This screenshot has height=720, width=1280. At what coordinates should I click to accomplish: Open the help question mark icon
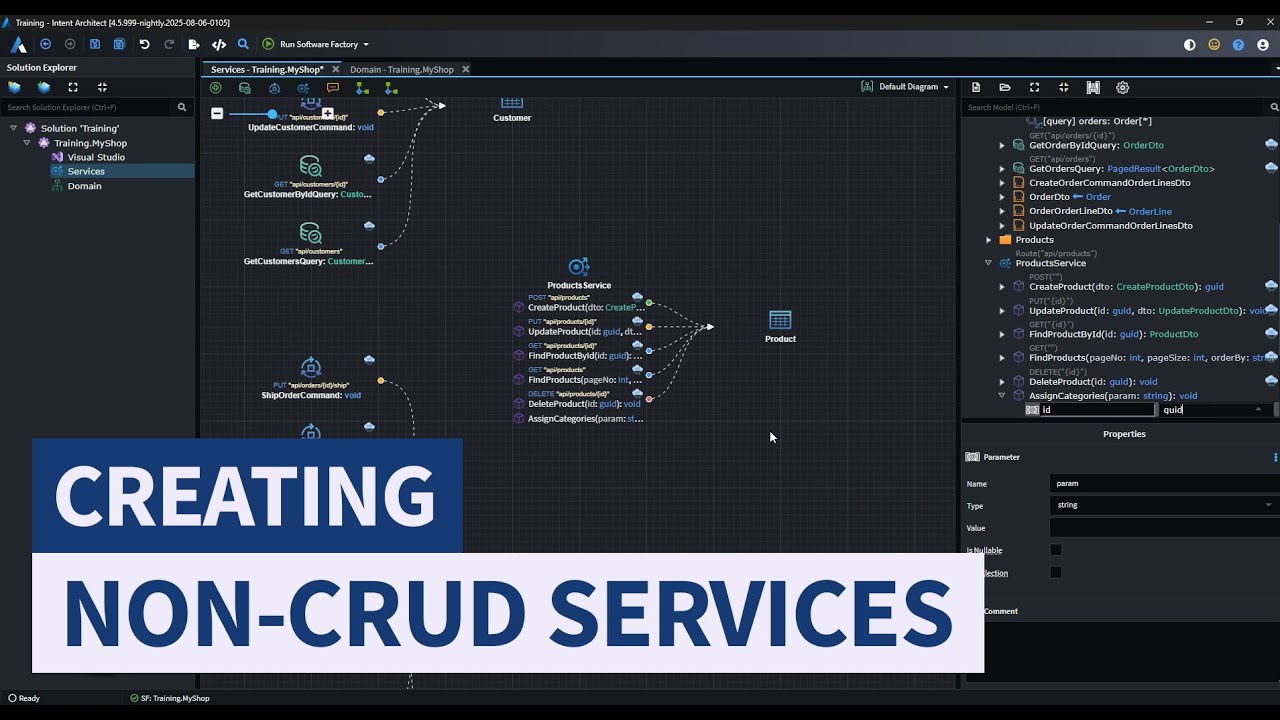pyautogui.click(x=1238, y=45)
